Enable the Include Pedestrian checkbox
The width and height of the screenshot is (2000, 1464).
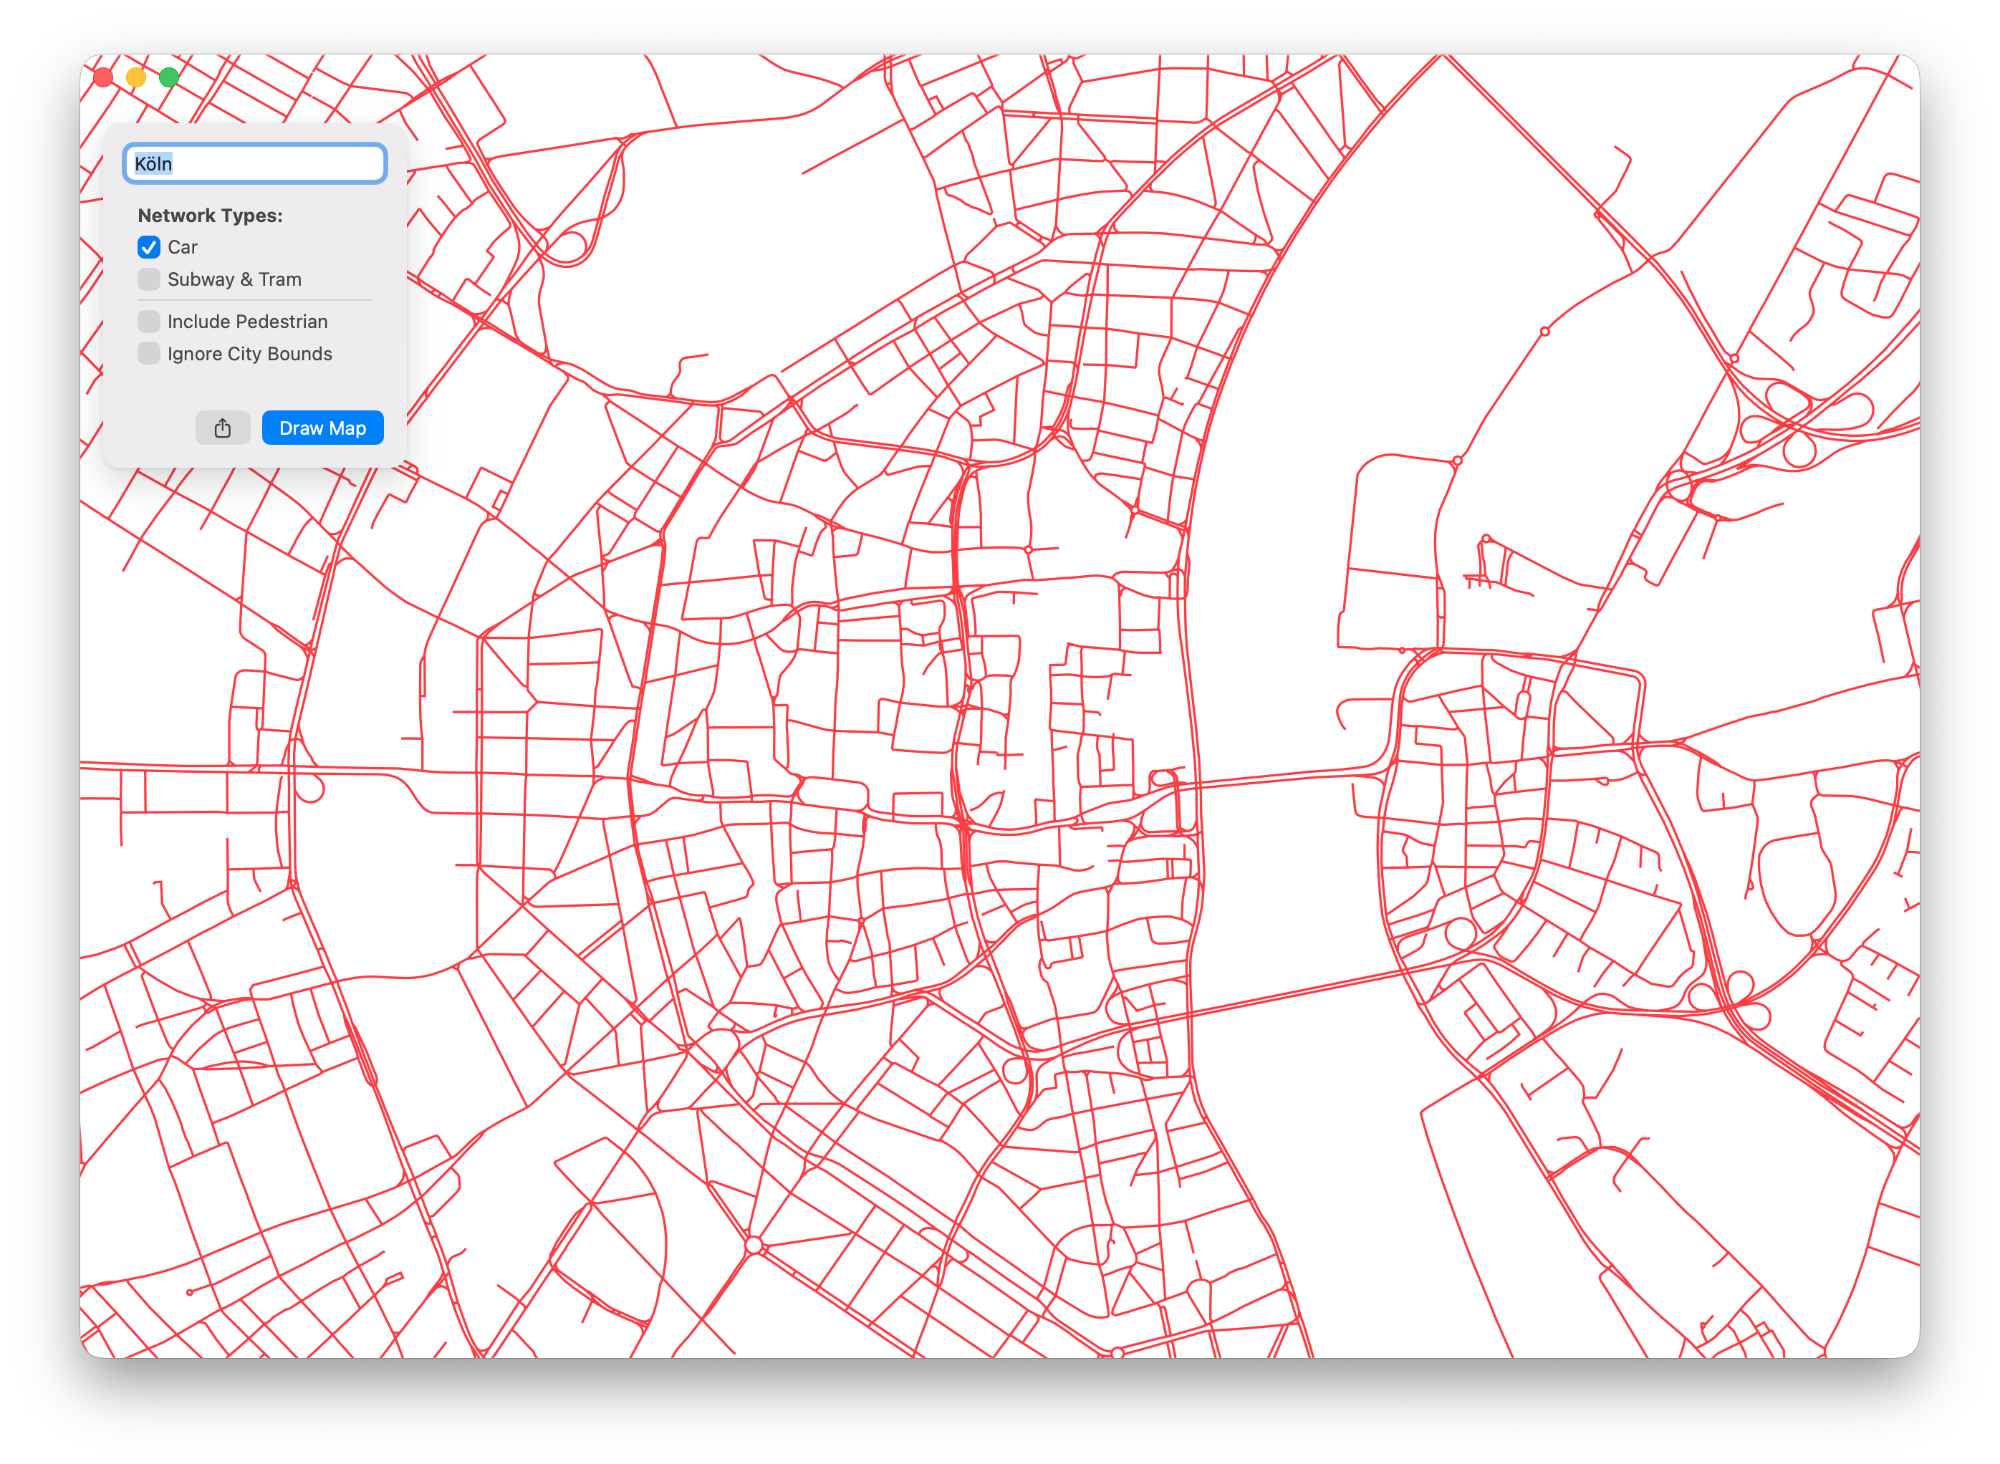(149, 321)
